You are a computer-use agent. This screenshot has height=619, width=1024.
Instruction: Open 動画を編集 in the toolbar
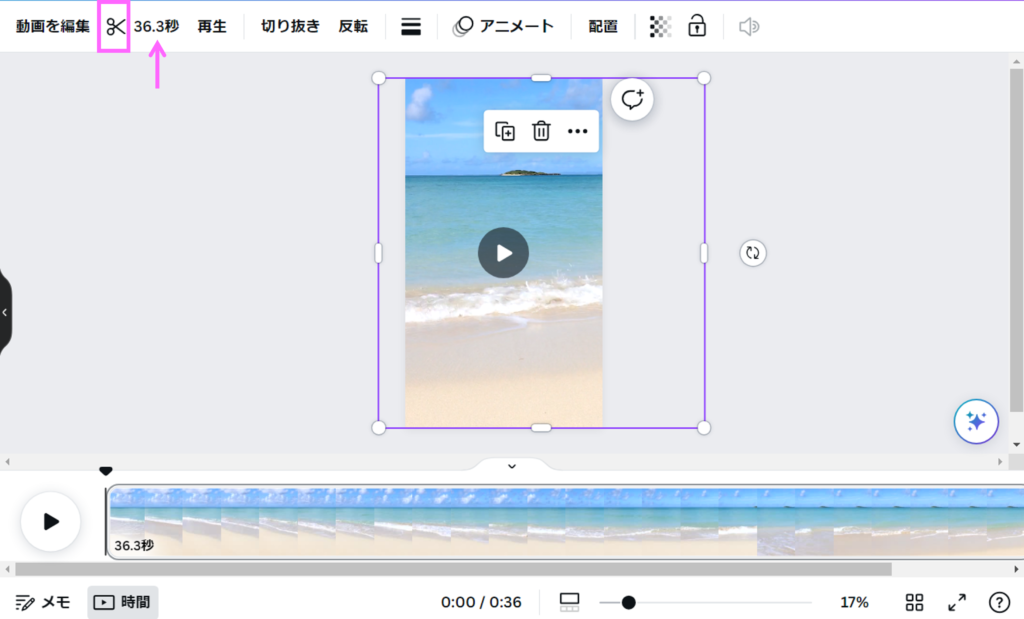coord(52,27)
